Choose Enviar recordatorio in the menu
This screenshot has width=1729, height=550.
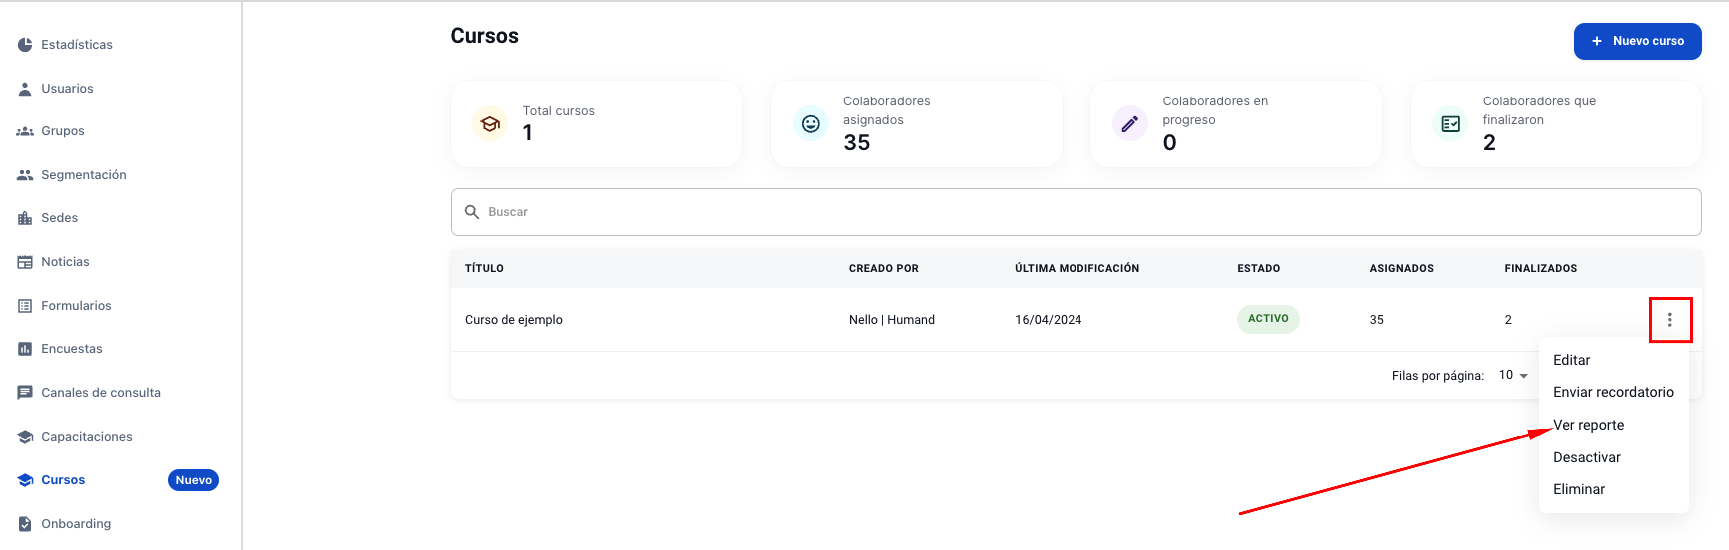click(1612, 392)
